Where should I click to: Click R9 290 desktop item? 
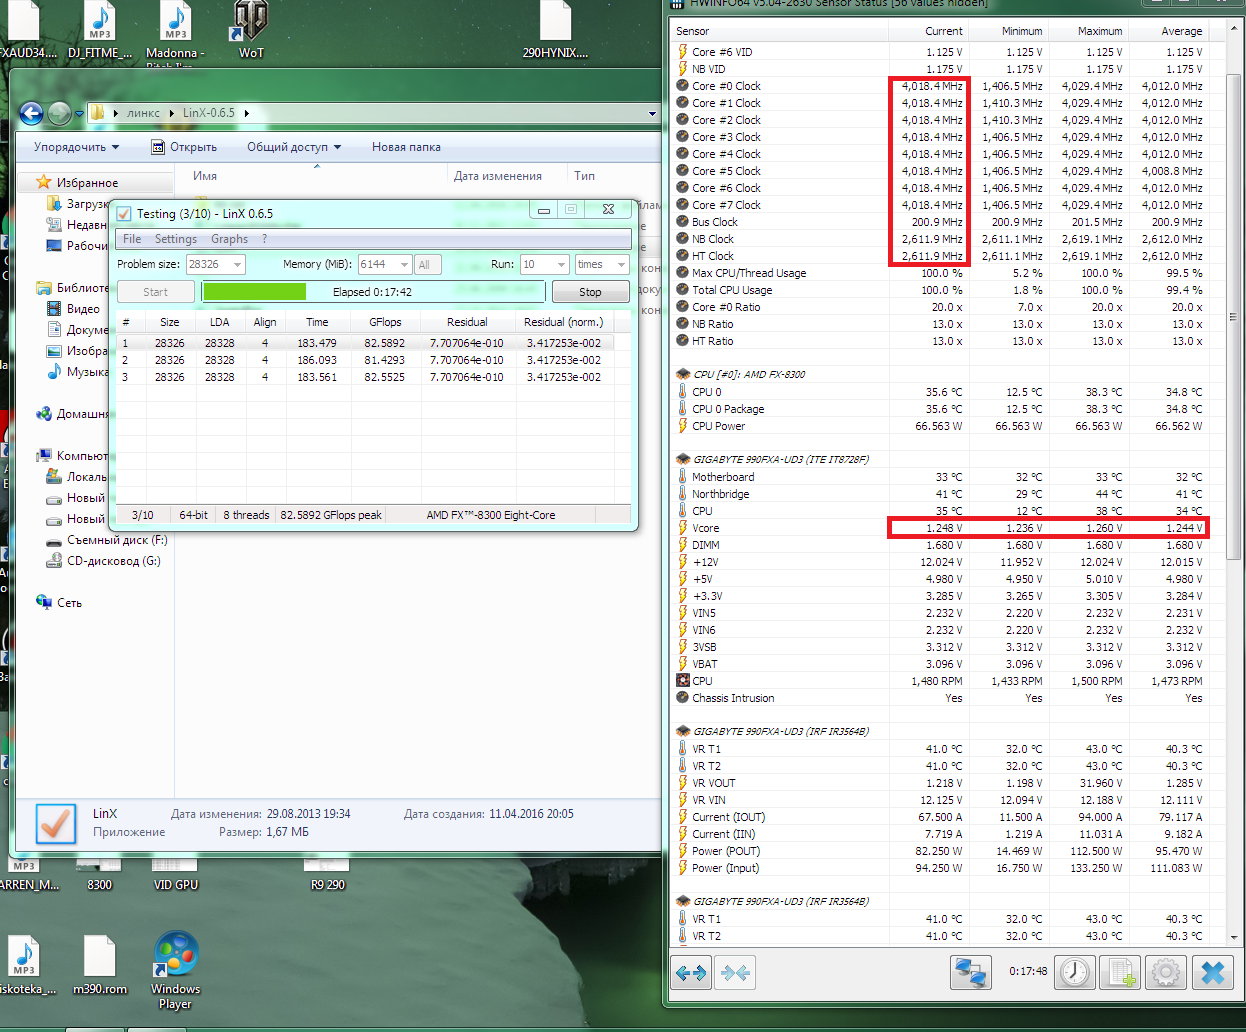click(x=328, y=876)
